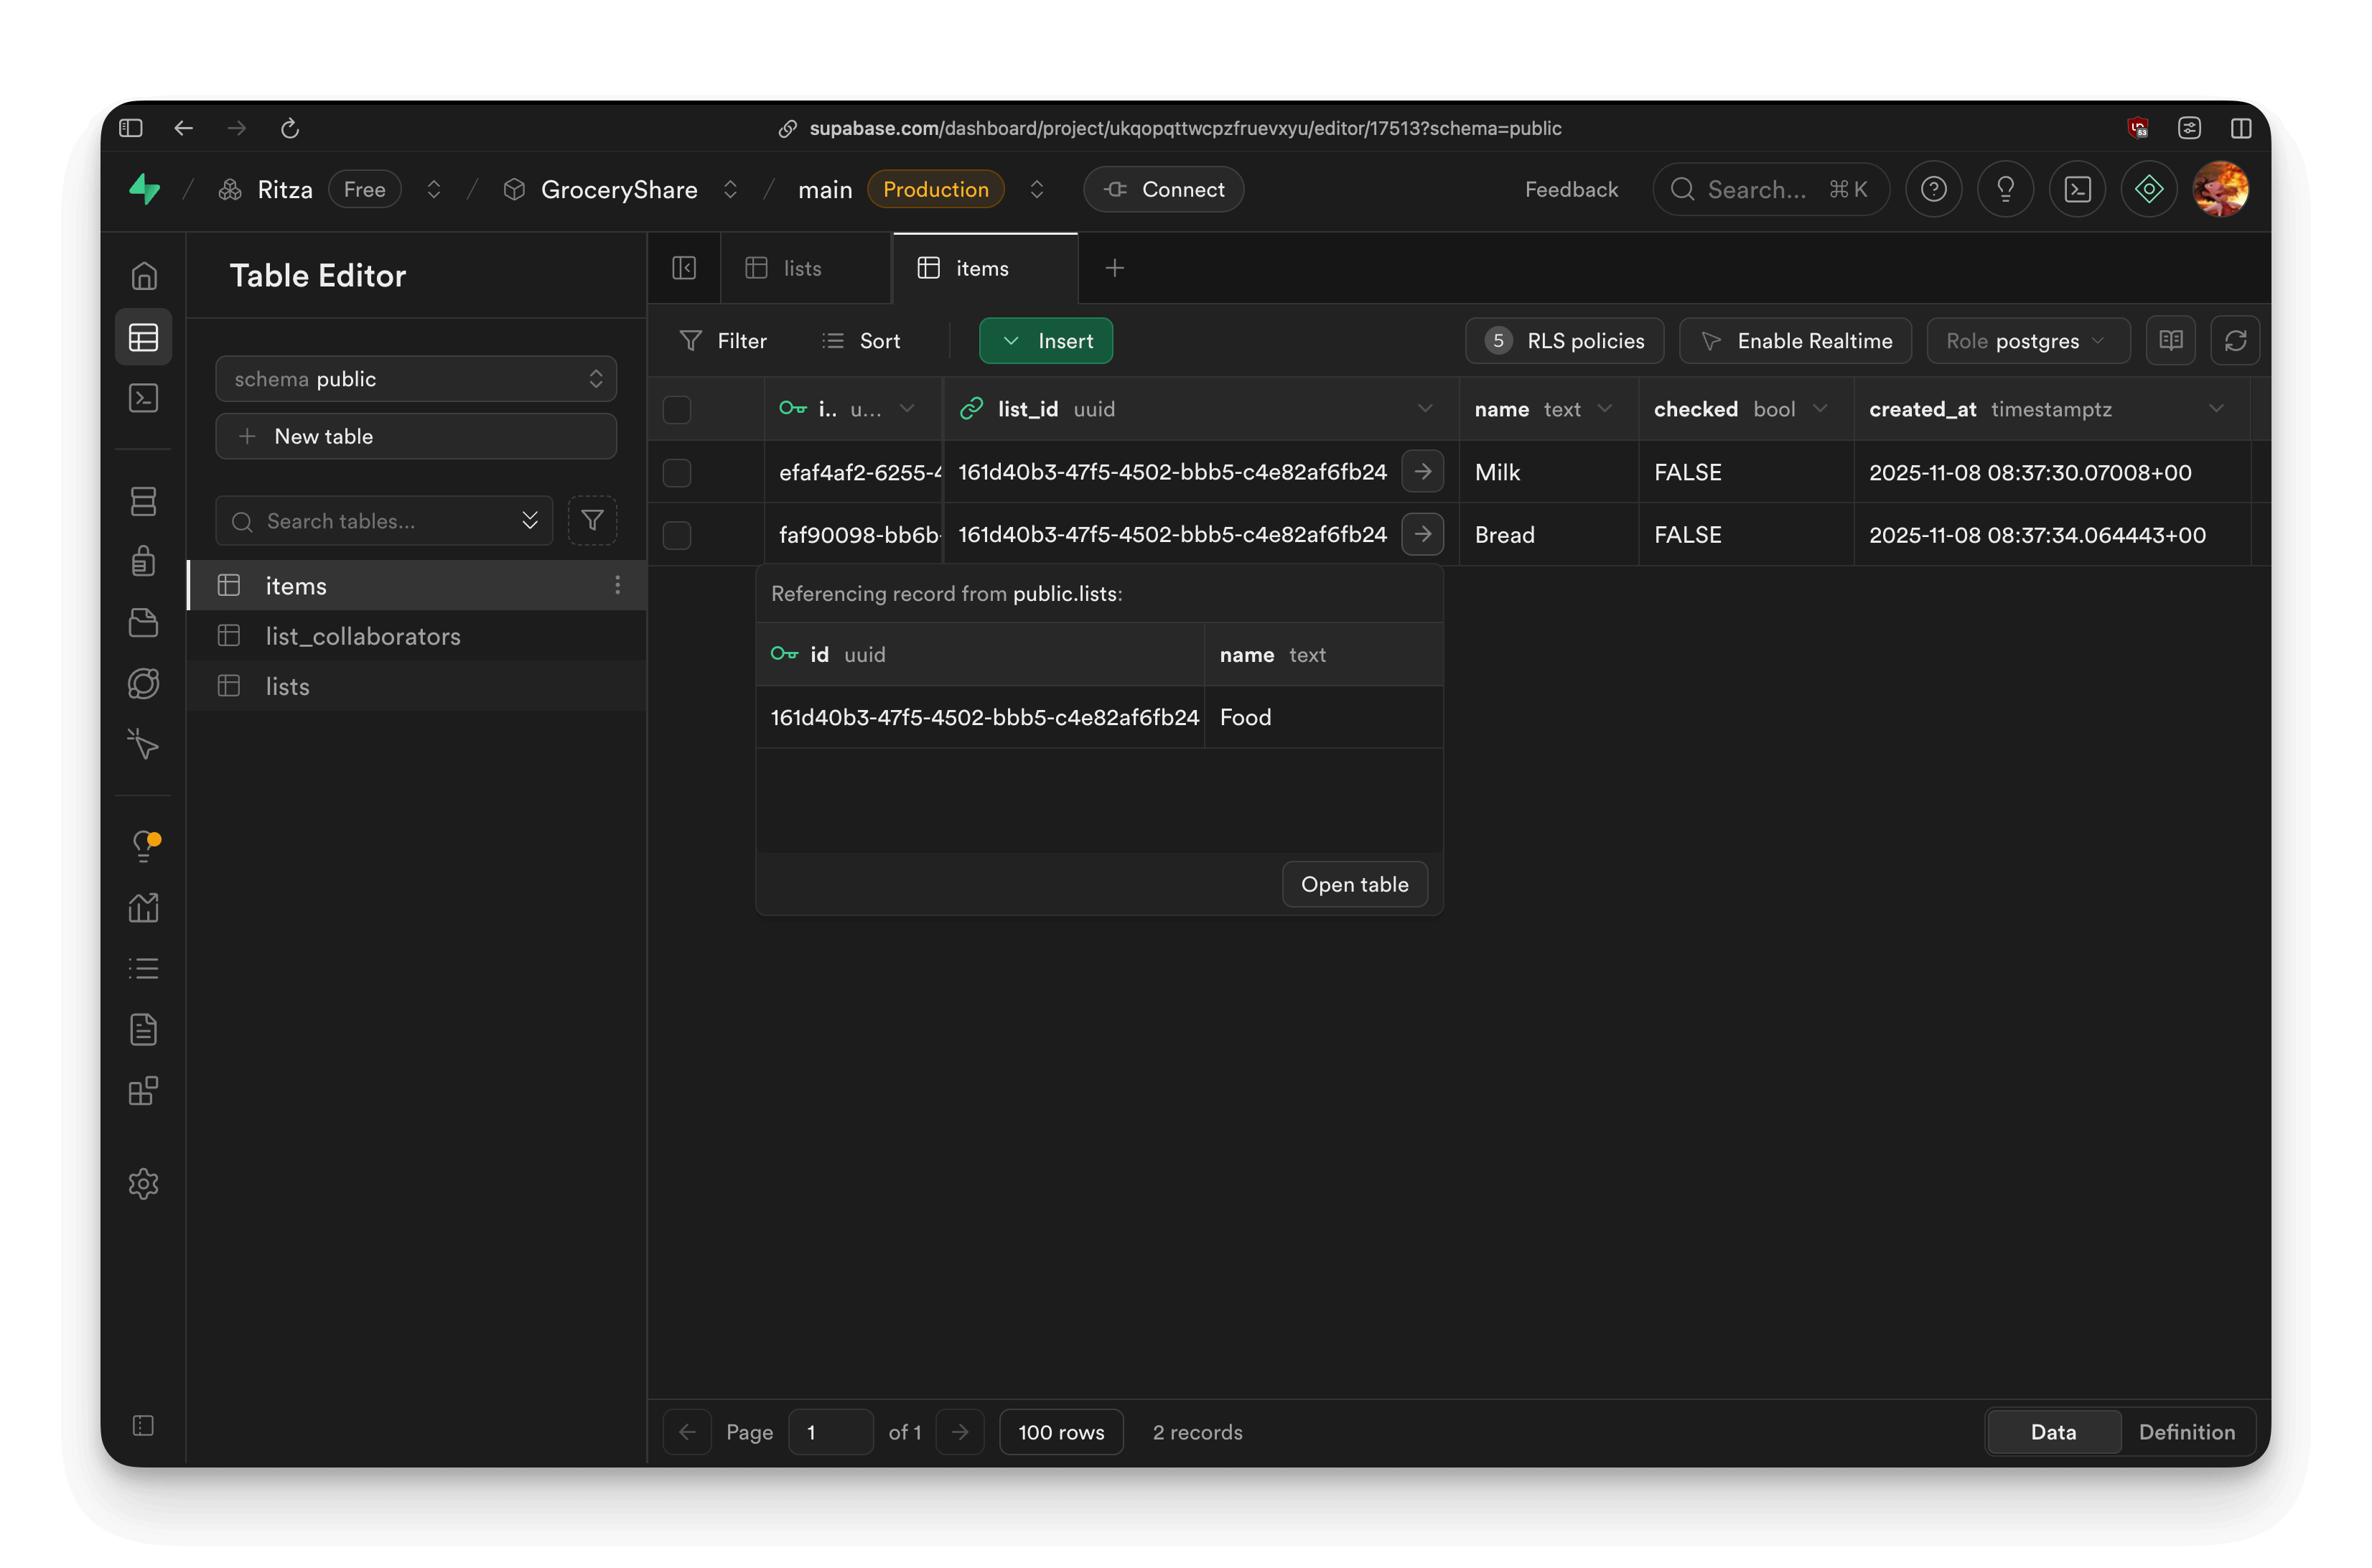Expand the name column header menu

point(1606,408)
